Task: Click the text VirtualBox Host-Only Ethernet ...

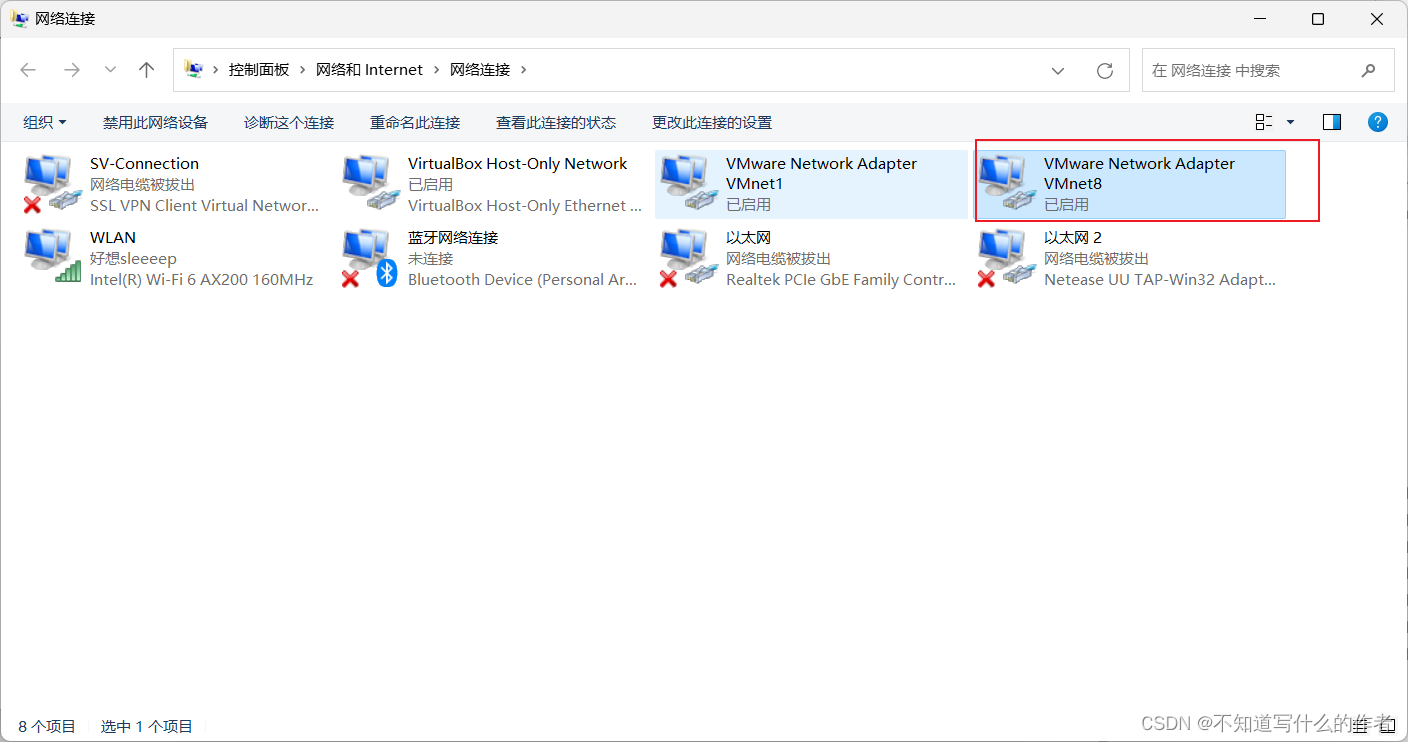Action: (525, 206)
